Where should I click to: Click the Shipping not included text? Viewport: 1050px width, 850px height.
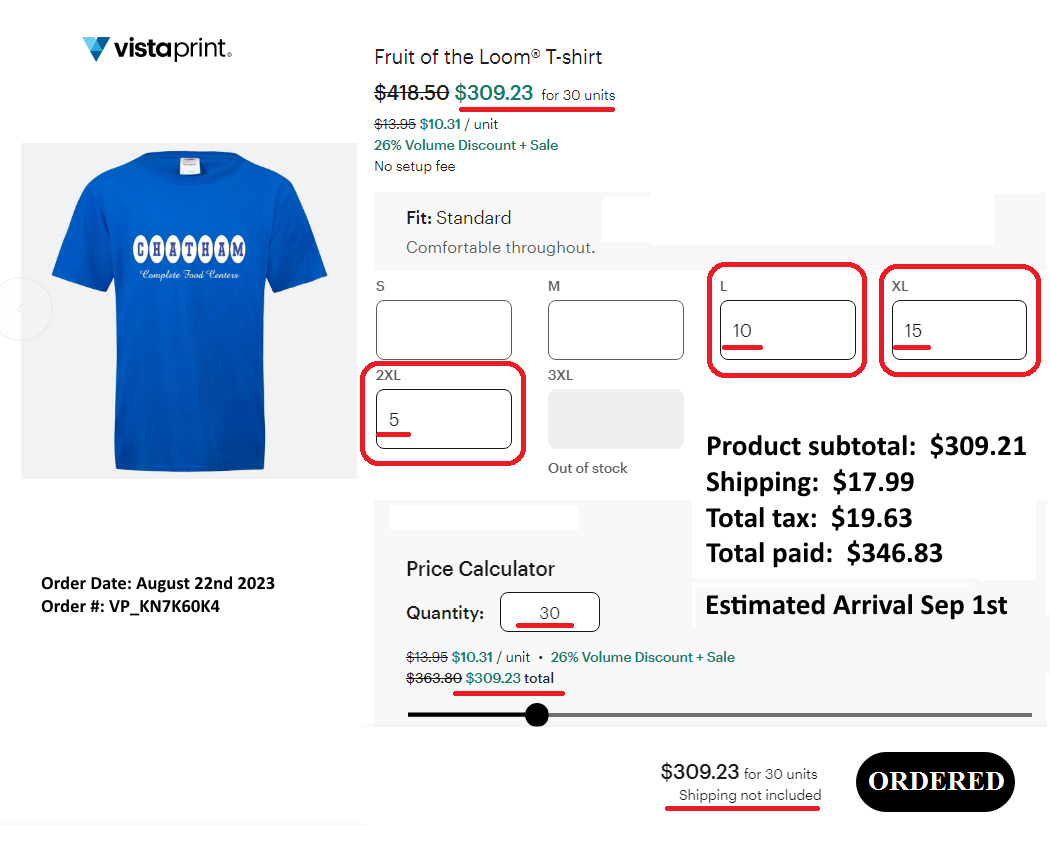coord(750,795)
